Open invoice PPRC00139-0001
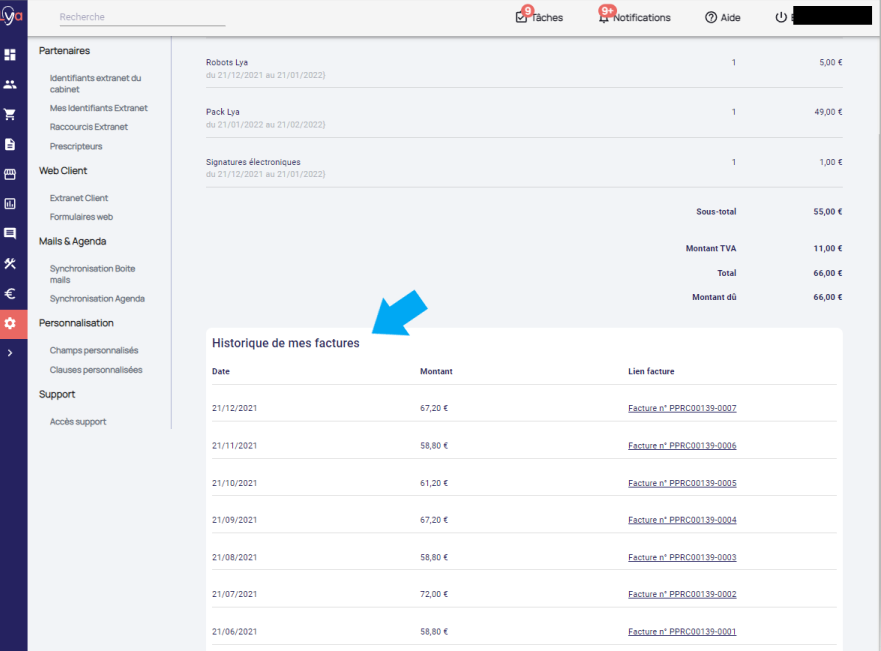This screenshot has width=881, height=651. (682, 632)
